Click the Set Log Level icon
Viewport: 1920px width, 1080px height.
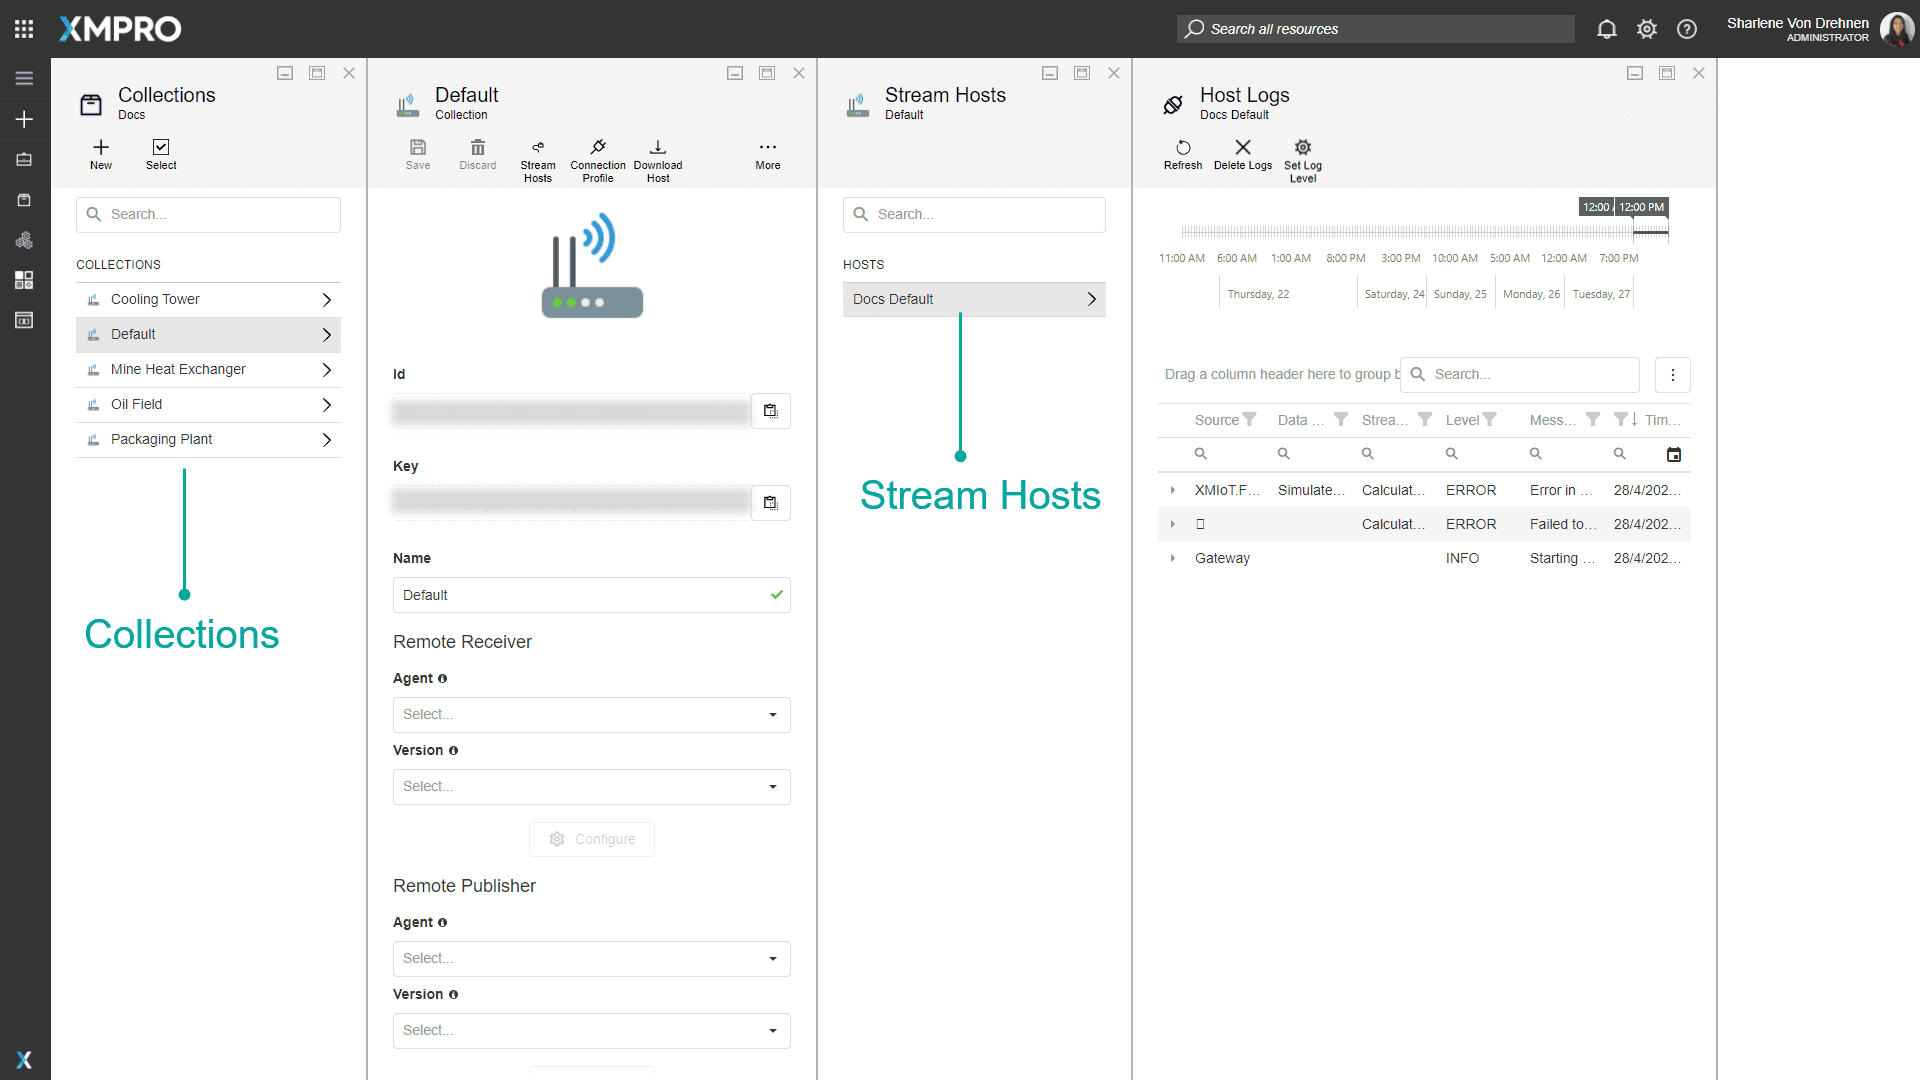1302,148
